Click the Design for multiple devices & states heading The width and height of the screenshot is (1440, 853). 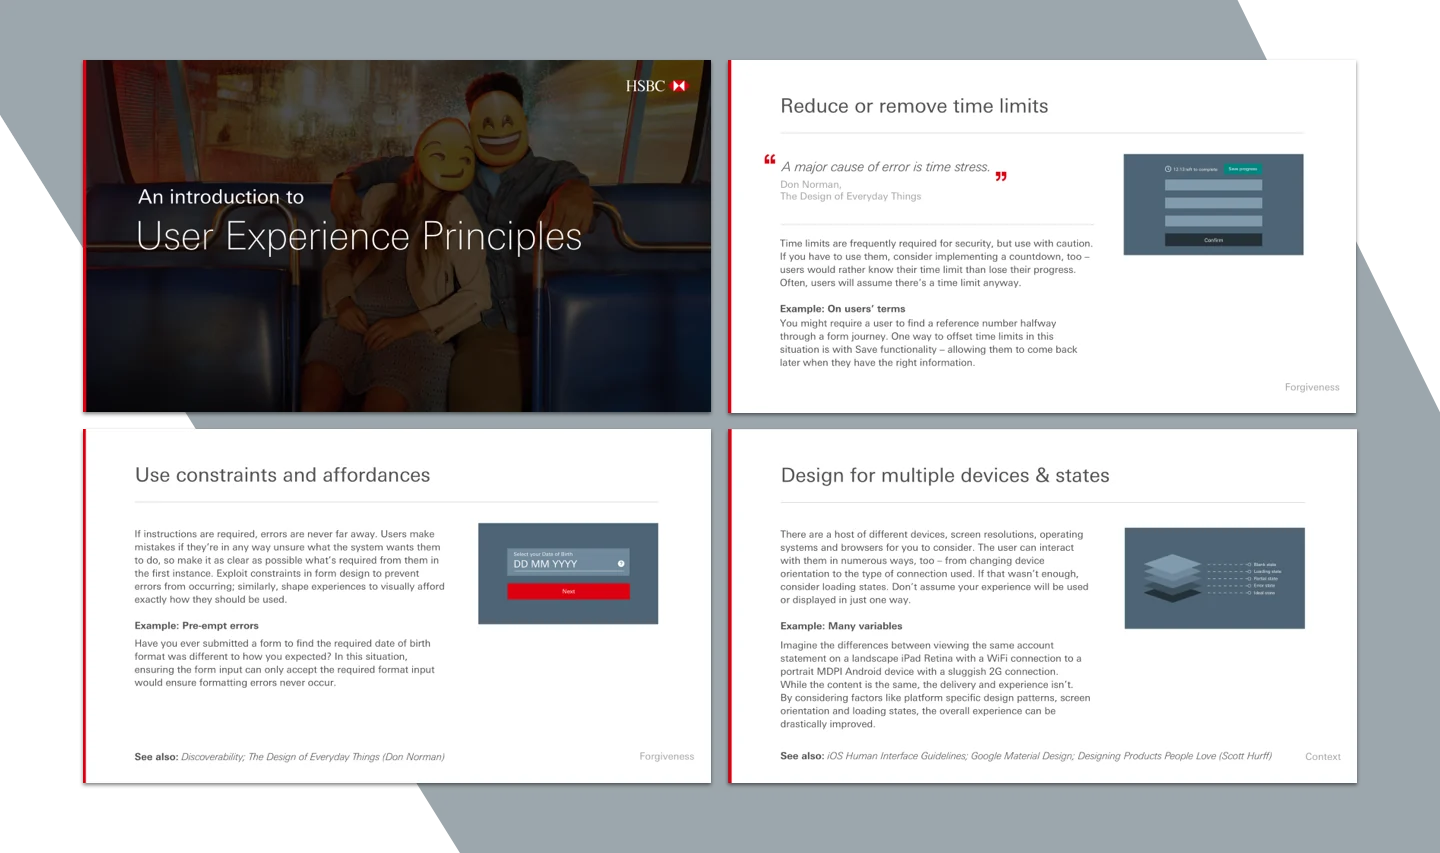pyautogui.click(x=945, y=475)
